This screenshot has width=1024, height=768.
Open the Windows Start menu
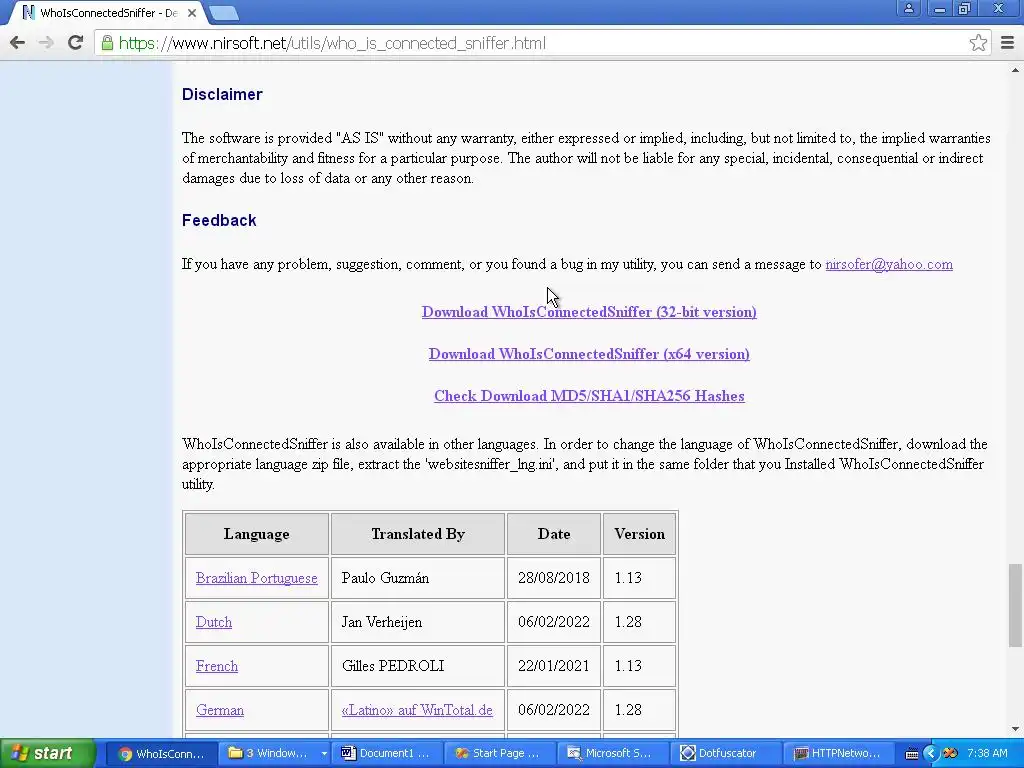(x=47, y=753)
